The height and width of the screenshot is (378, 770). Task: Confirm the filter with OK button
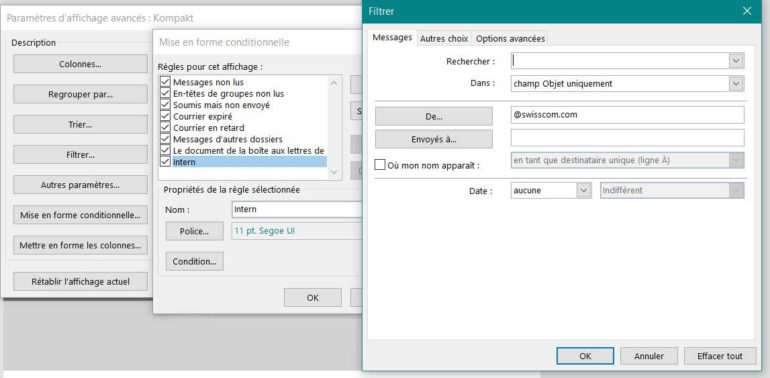pyautogui.click(x=585, y=356)
